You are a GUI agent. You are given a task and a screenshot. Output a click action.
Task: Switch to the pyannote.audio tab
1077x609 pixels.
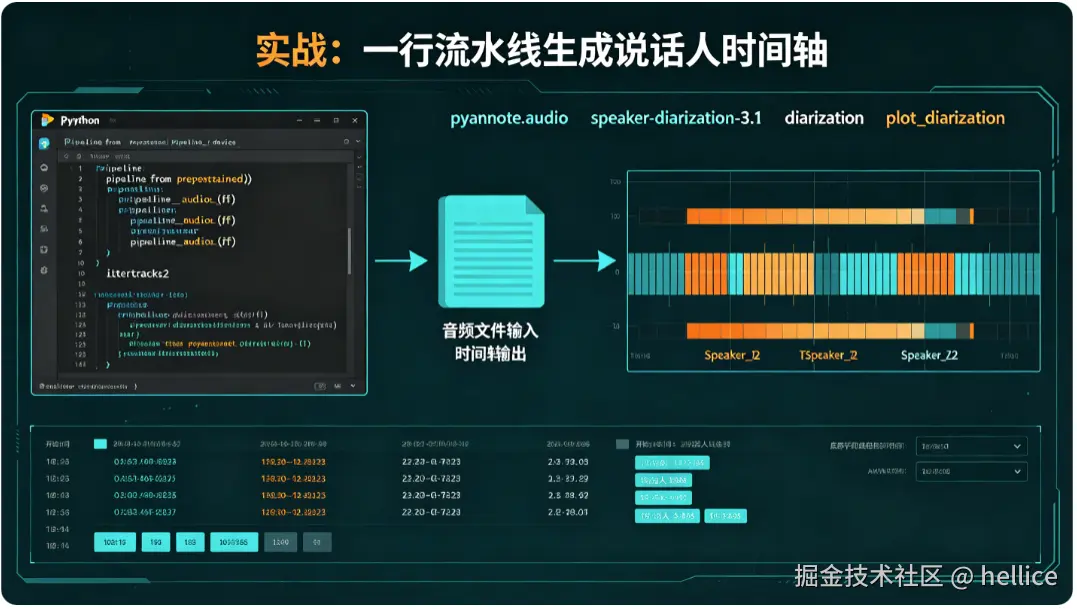coord(509,118)
